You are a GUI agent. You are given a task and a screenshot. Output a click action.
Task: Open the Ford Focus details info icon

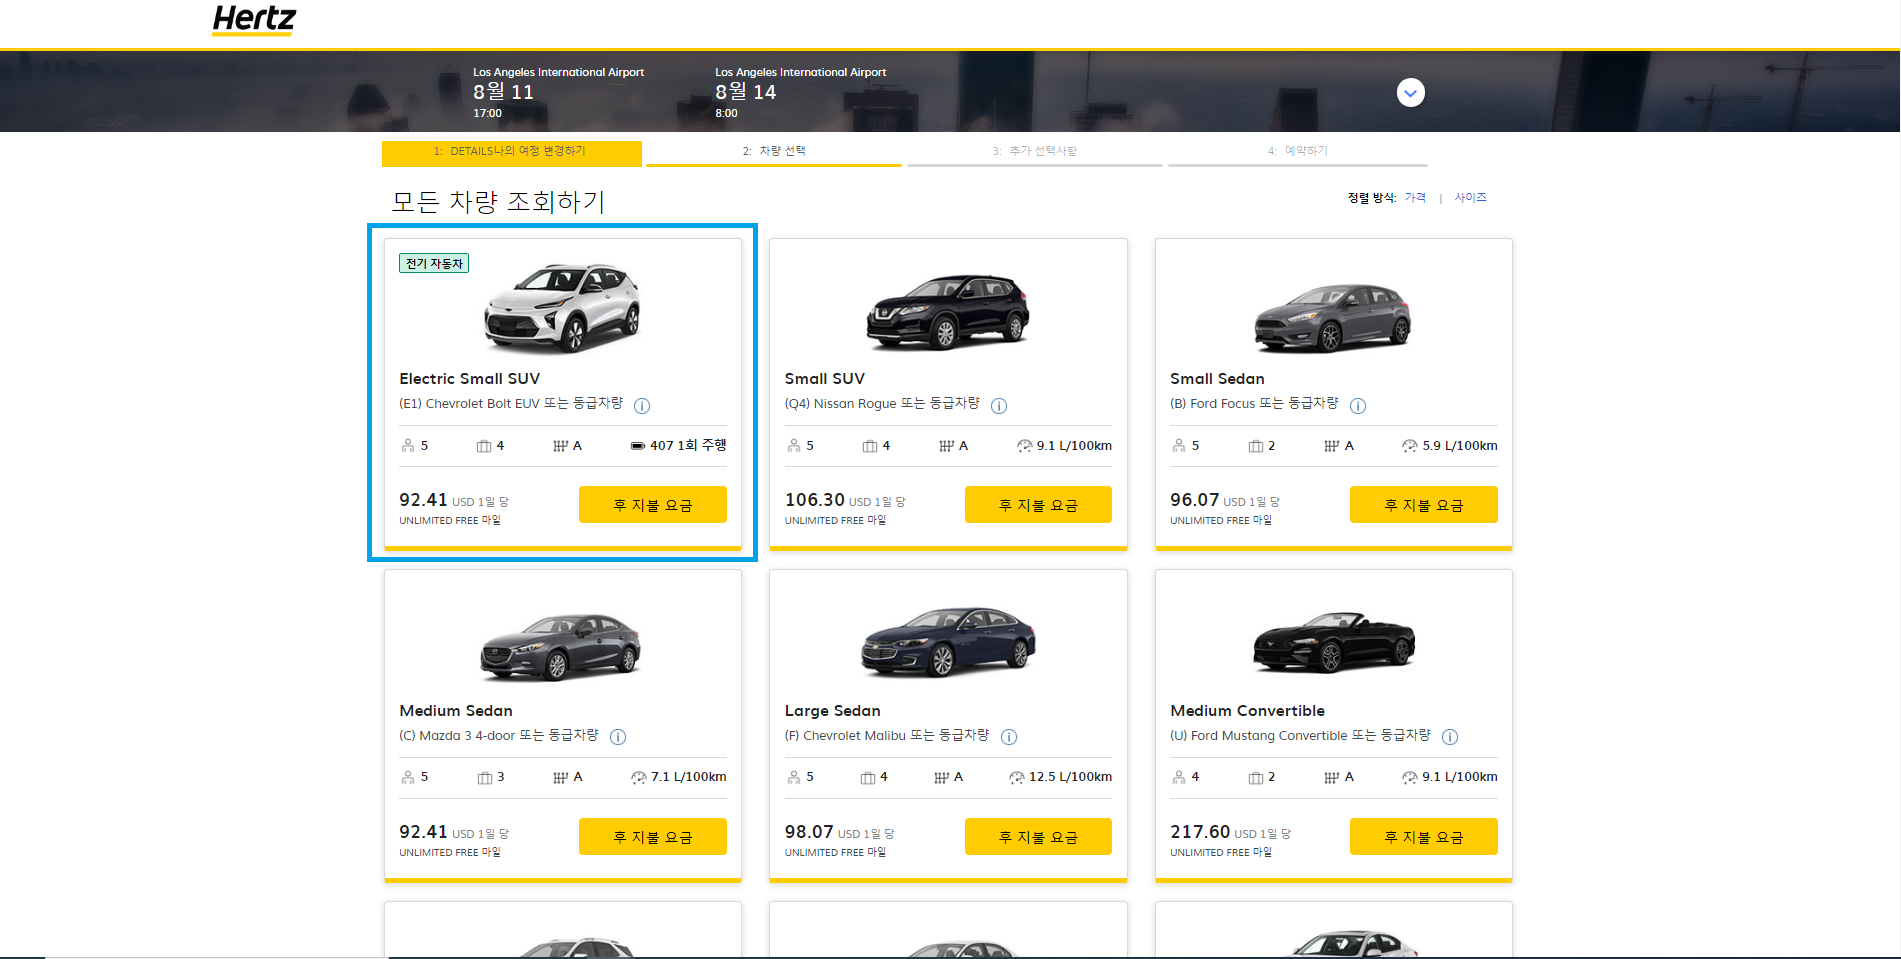pos(1358,406)
